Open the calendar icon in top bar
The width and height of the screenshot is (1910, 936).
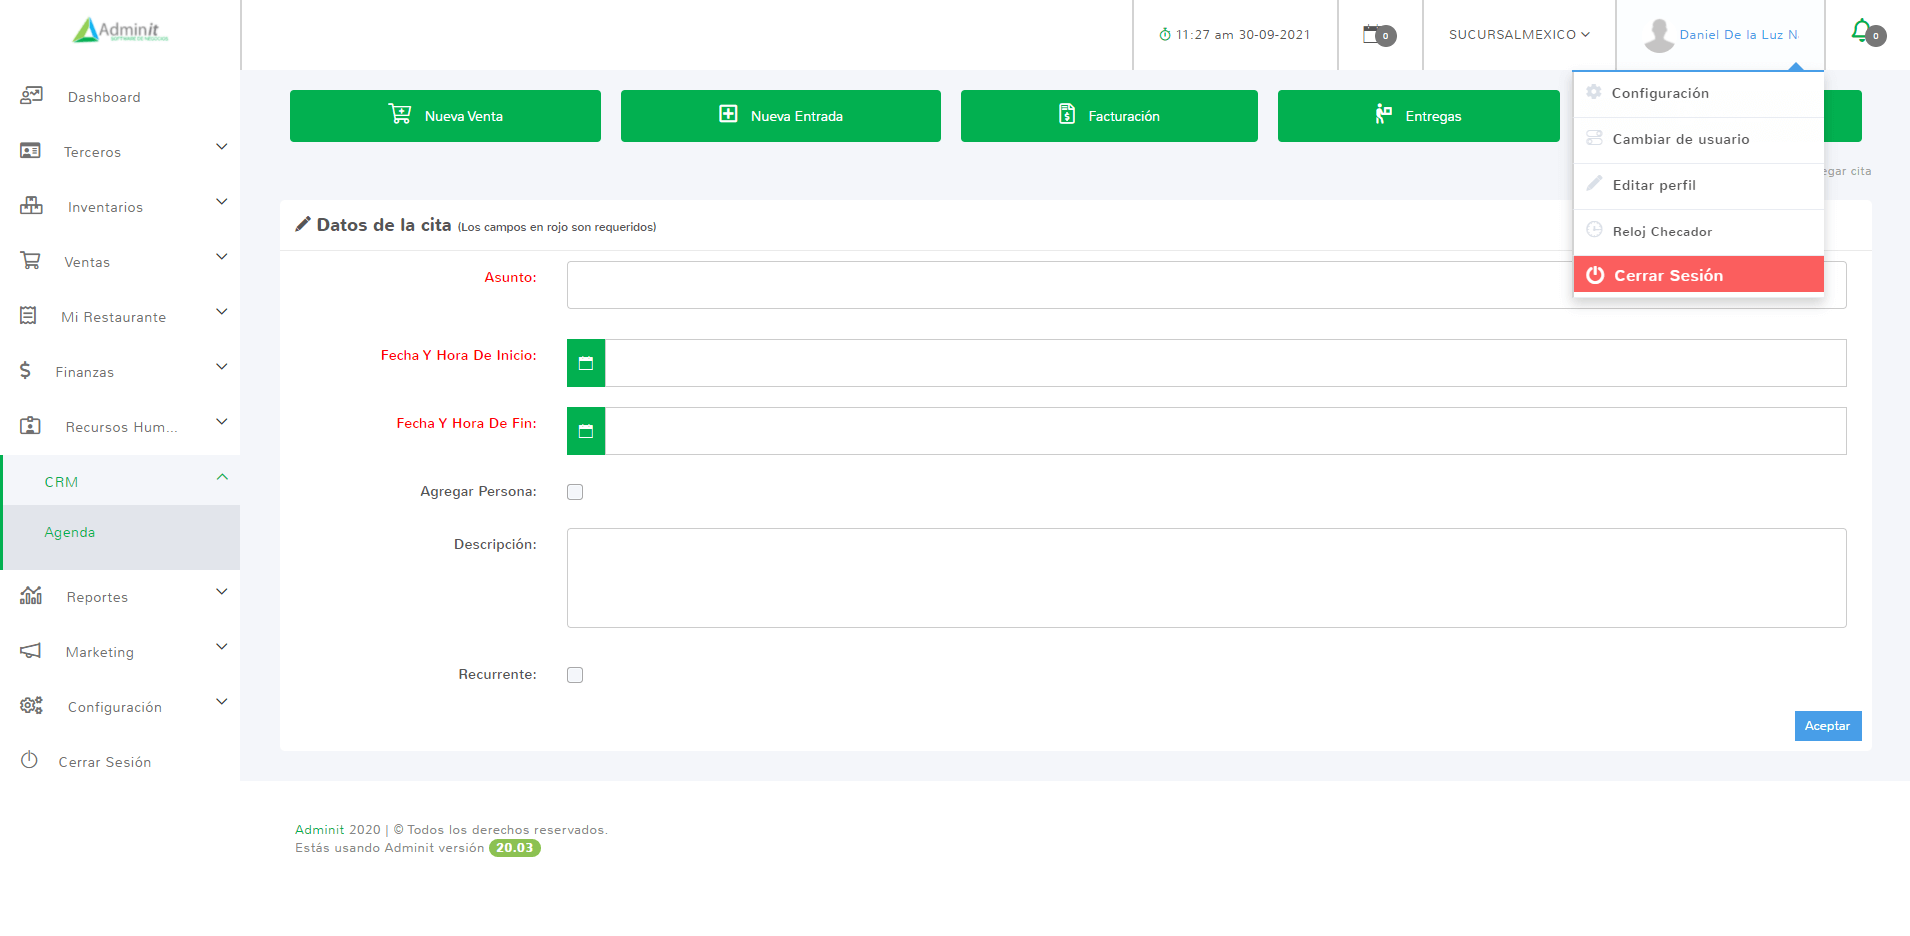pyautogui.click(x=1374, y=34)
